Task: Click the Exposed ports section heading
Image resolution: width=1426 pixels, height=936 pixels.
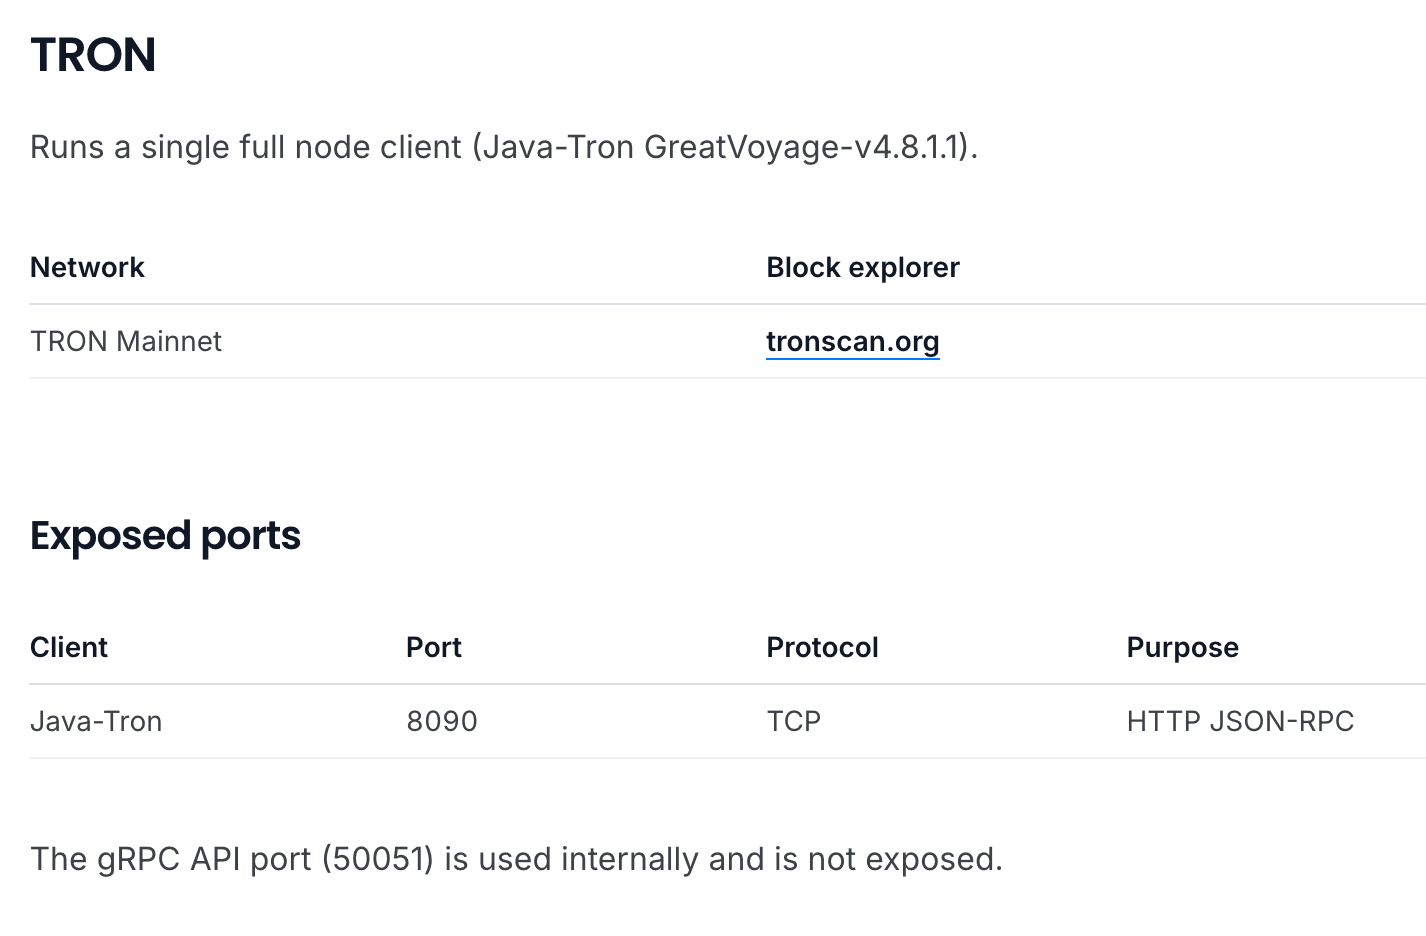Action: (165, 536)
